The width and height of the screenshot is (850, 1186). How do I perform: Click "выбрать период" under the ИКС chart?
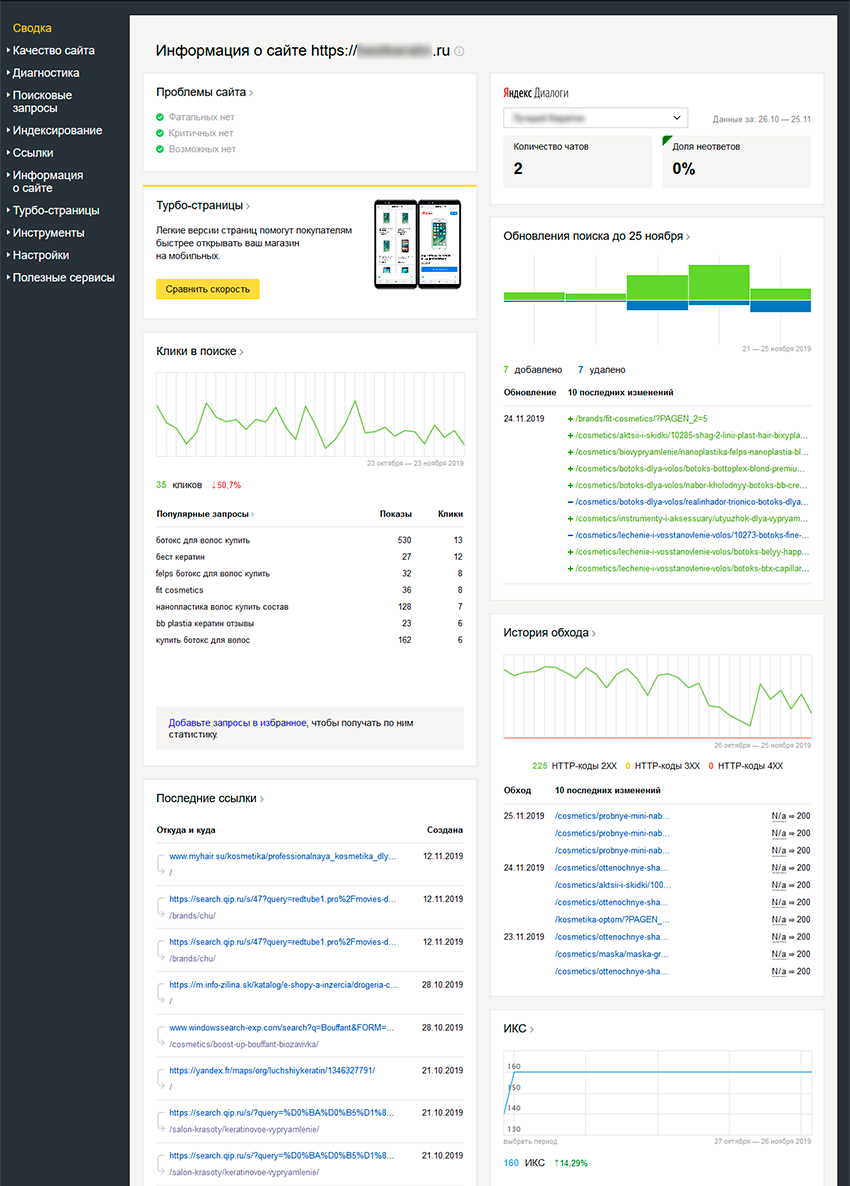click(x=530, y=1141)
